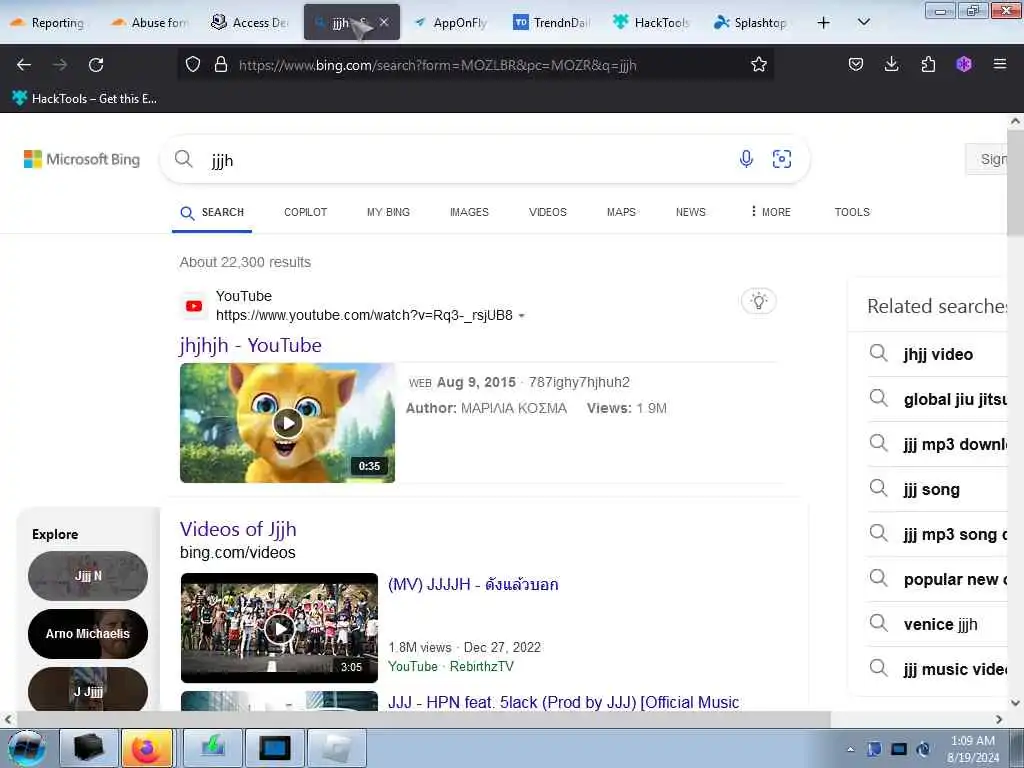Select the News search tab
The width and height of the screenshot is (1024, 768).
(x=690, y=212)
